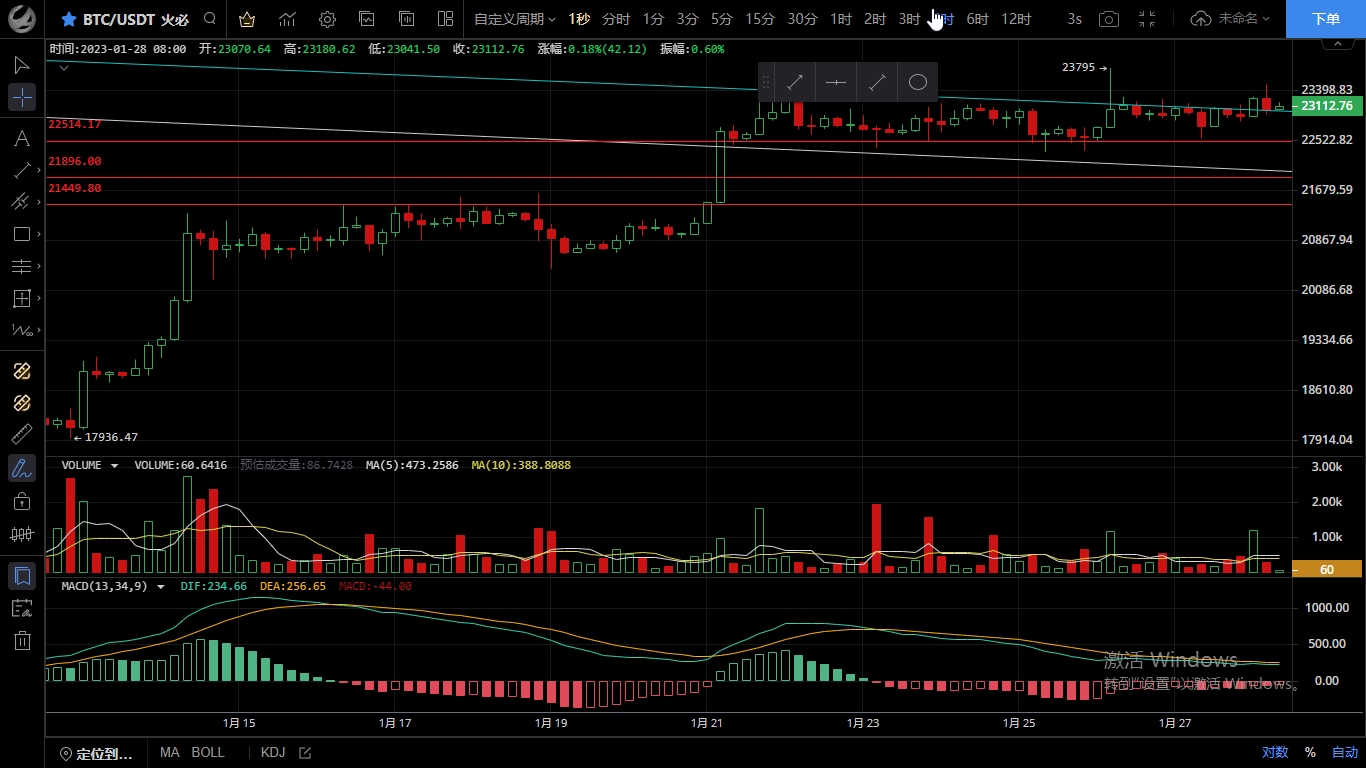Open chart settings gear icon

[327, 19]
